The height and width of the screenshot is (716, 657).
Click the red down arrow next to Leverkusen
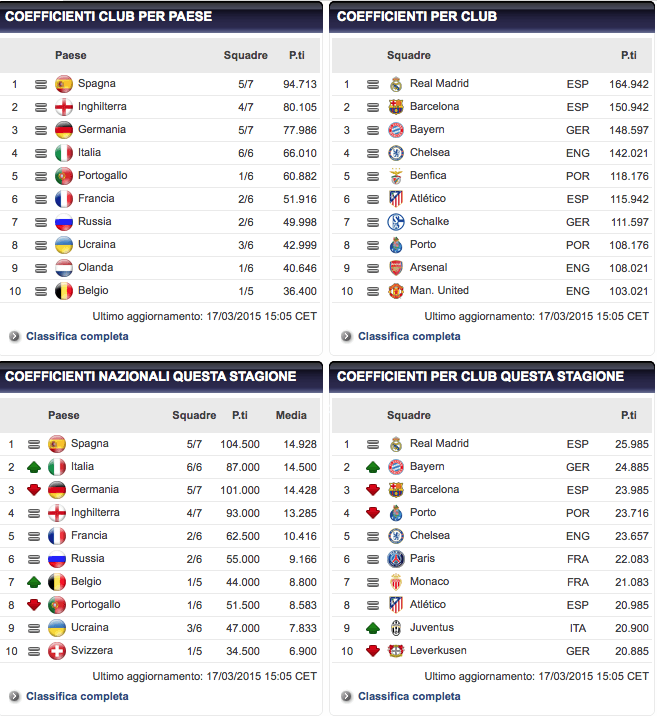372,651
